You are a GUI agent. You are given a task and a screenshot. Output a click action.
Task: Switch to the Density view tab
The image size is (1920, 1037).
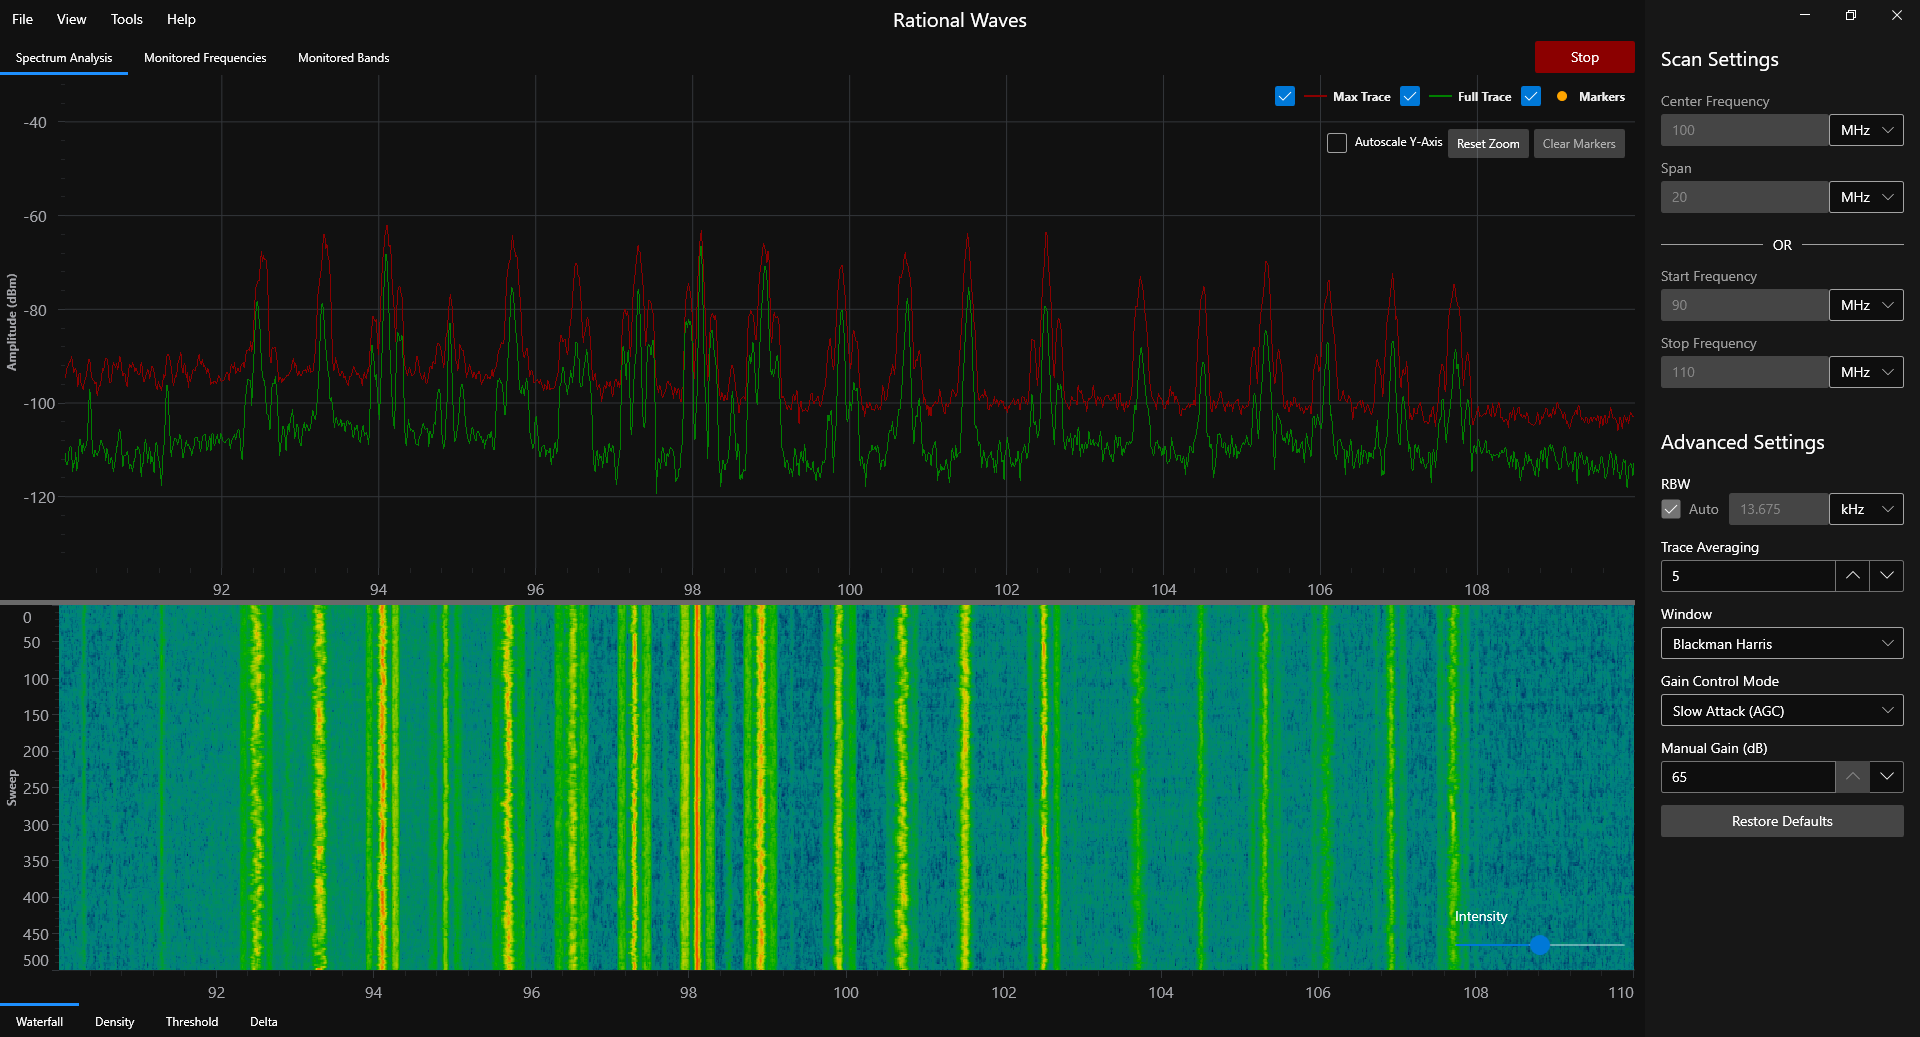(x=114, y=1022)
